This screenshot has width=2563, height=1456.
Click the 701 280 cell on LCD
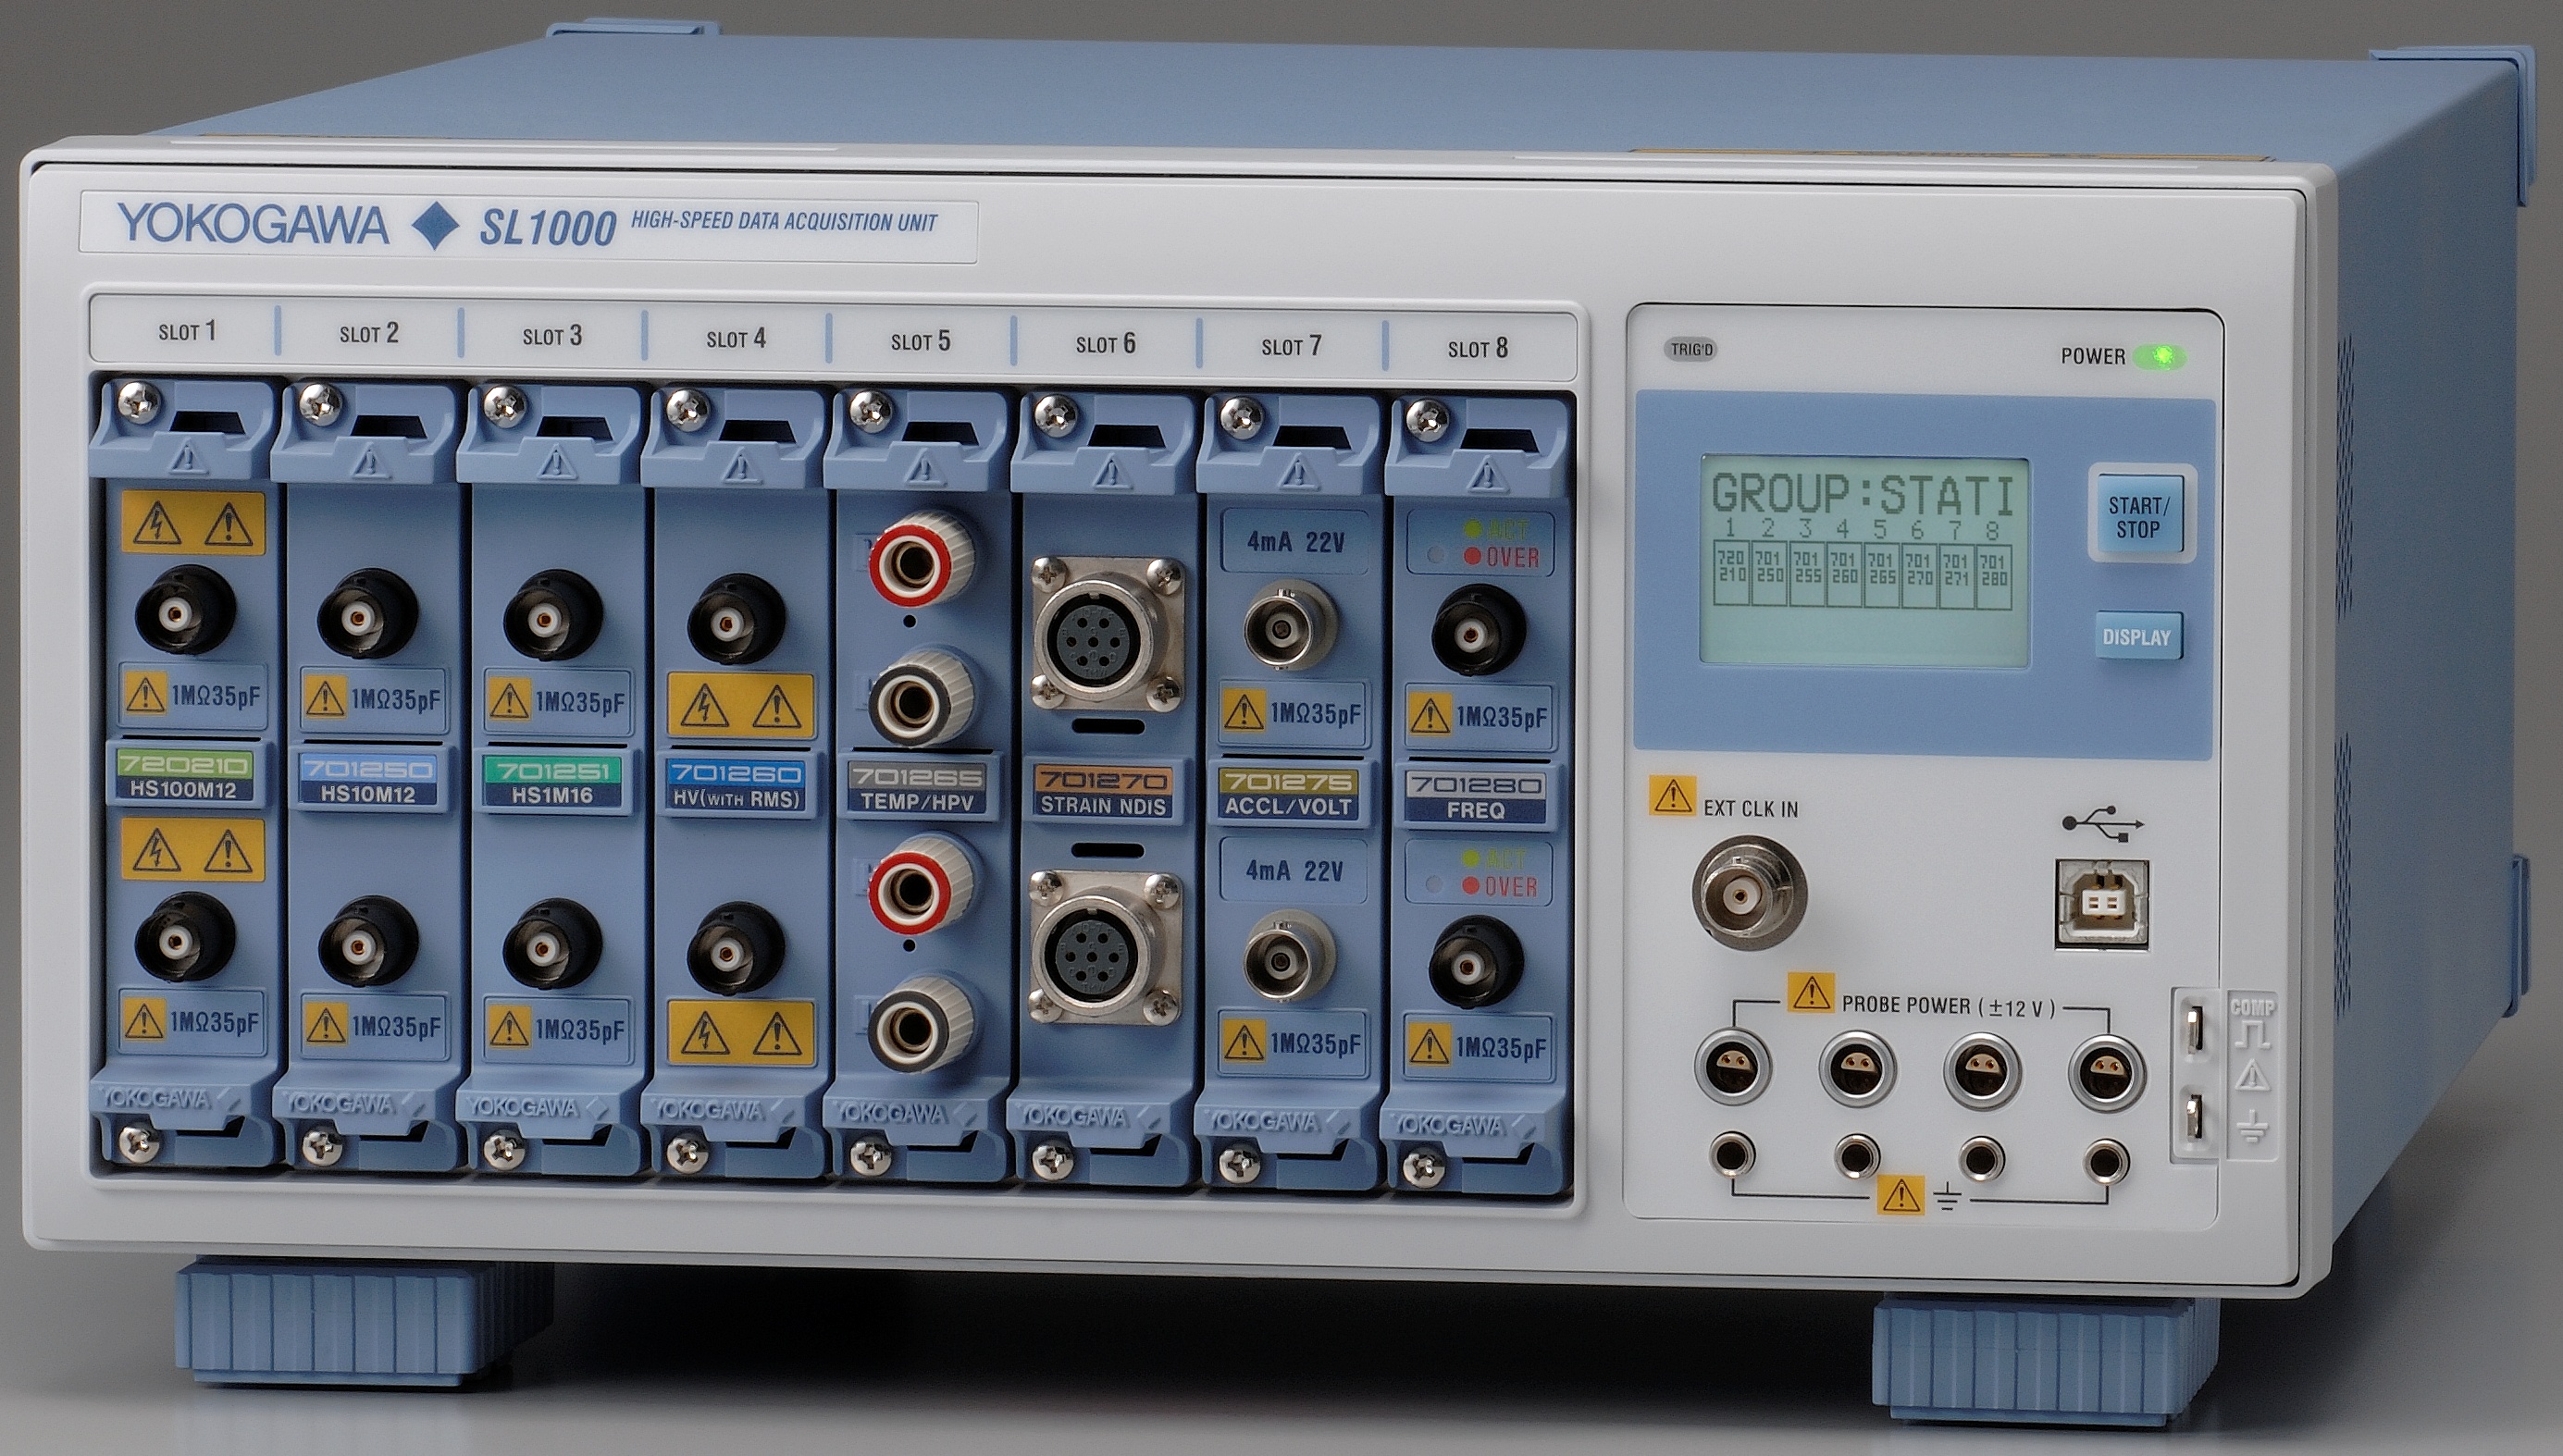pos(1993,576)
